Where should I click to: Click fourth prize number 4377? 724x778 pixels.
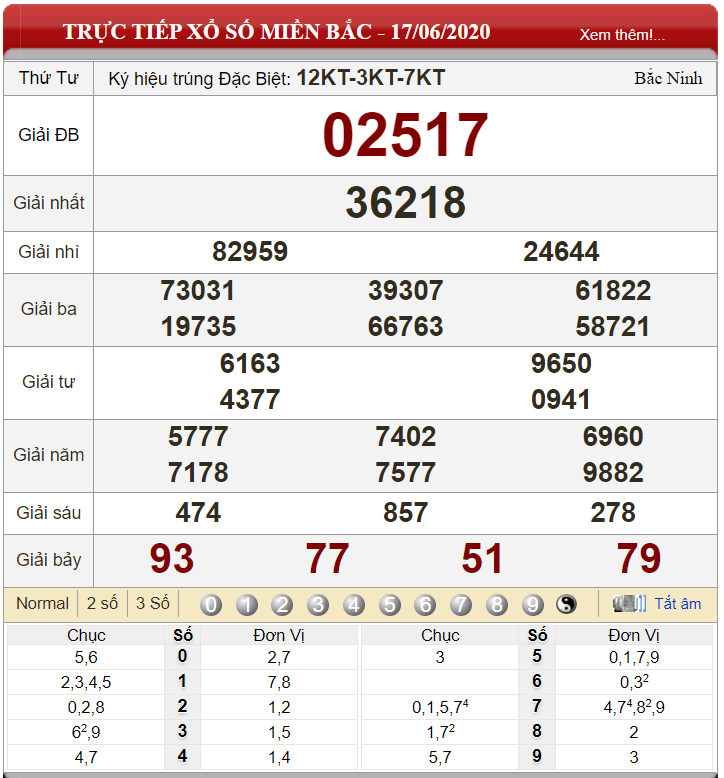pyautogui.click(x=250, y=399)
